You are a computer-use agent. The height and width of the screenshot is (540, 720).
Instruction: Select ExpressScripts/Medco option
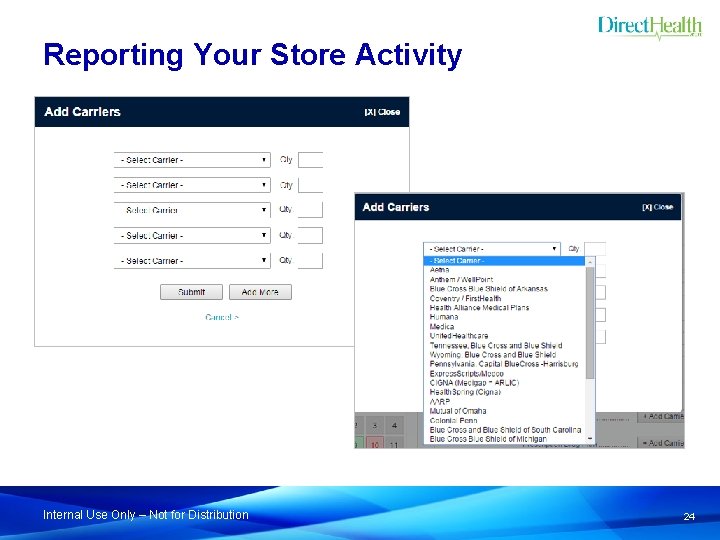(504, 373)
